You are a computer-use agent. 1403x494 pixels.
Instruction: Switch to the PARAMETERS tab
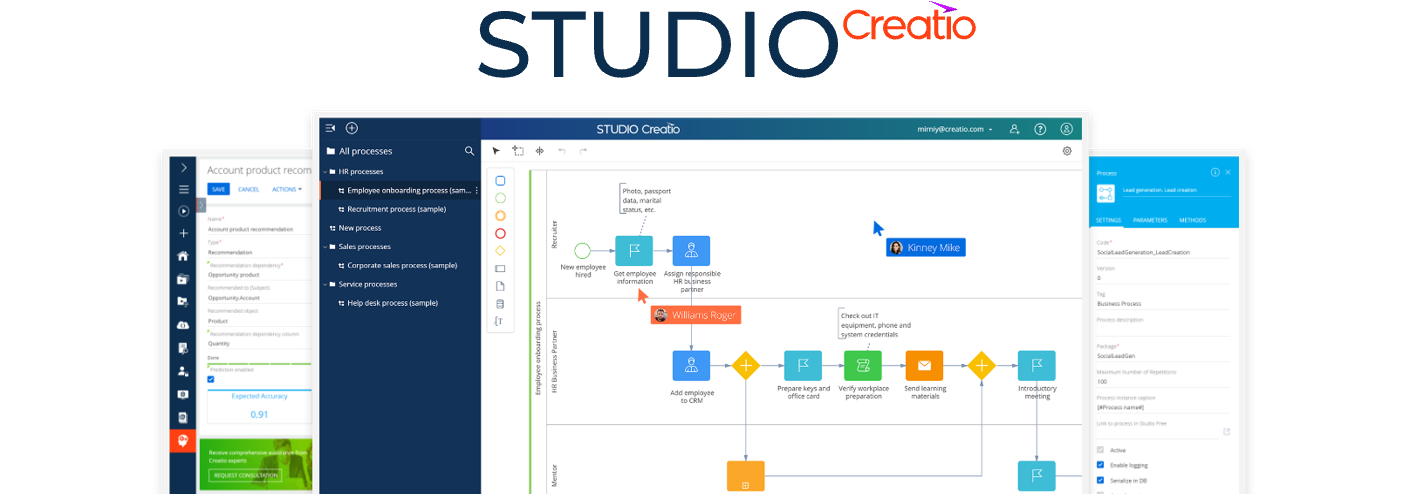click(1149, 220)
